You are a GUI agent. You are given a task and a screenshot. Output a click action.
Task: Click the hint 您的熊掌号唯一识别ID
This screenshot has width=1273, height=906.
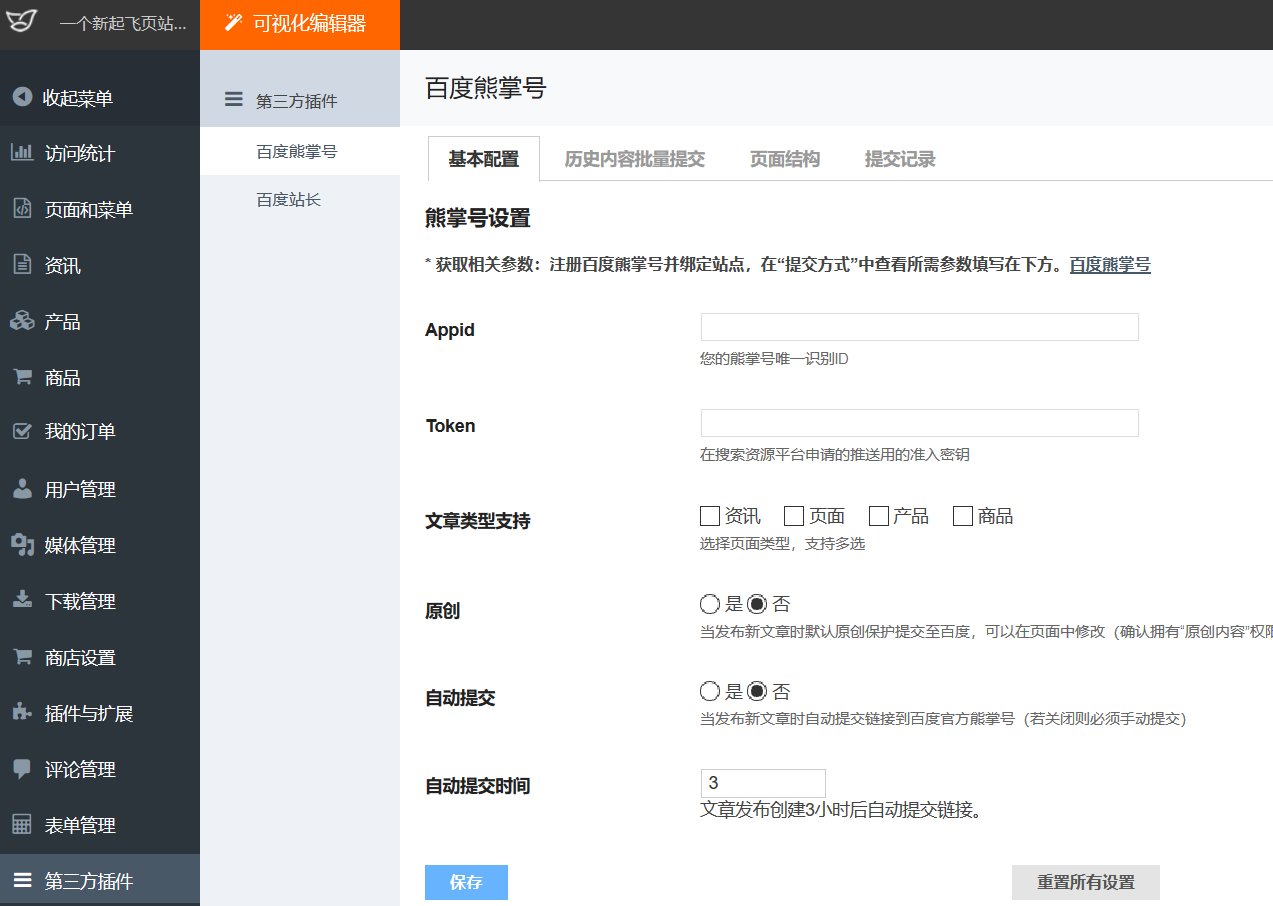pyautogui.click(x=775, y=358)
